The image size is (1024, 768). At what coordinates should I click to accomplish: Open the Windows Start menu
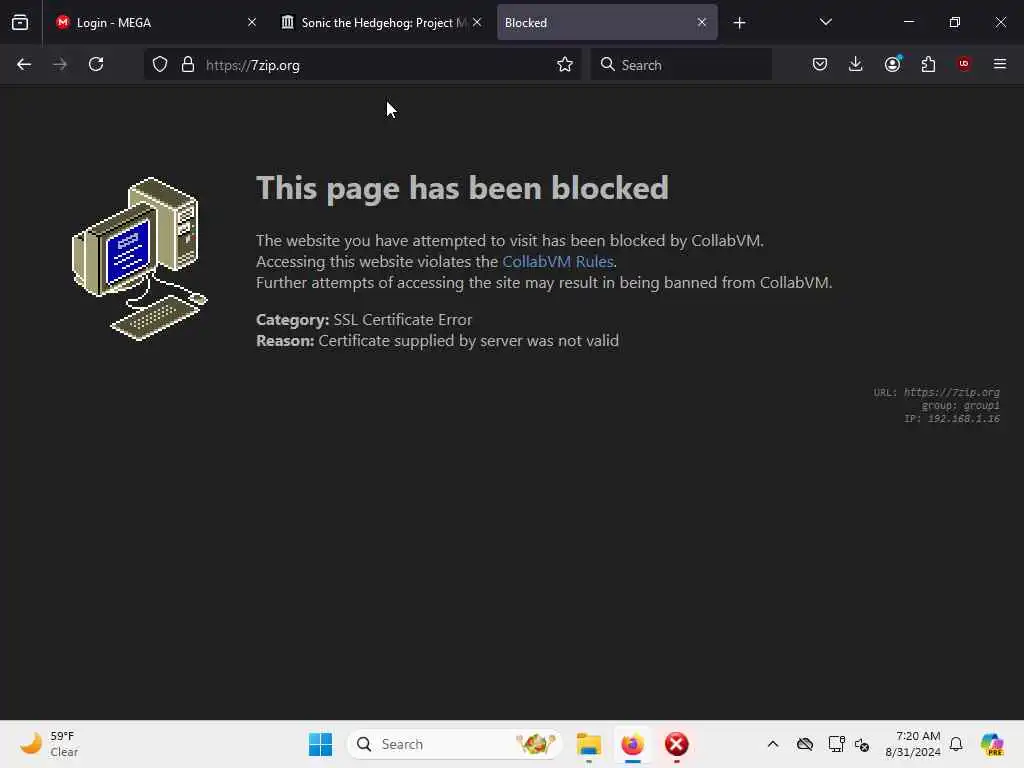click(x=321, y=744)
